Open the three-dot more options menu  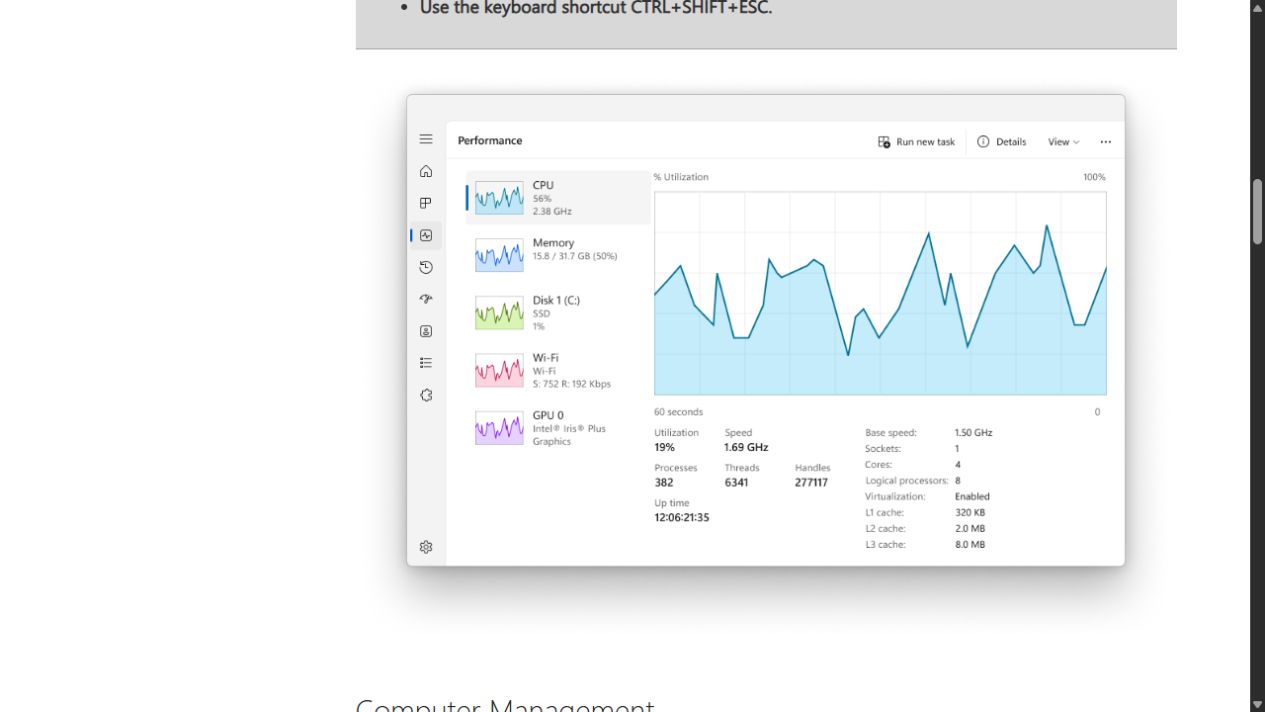pos(1105,142)
